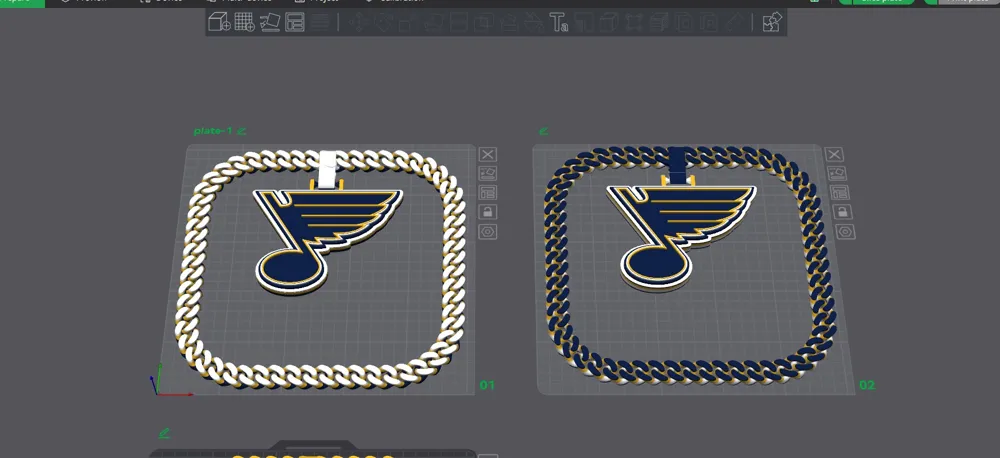Arrange objects on plate 01
This screenshot has height=458, width=1000.
click(487, 193)
